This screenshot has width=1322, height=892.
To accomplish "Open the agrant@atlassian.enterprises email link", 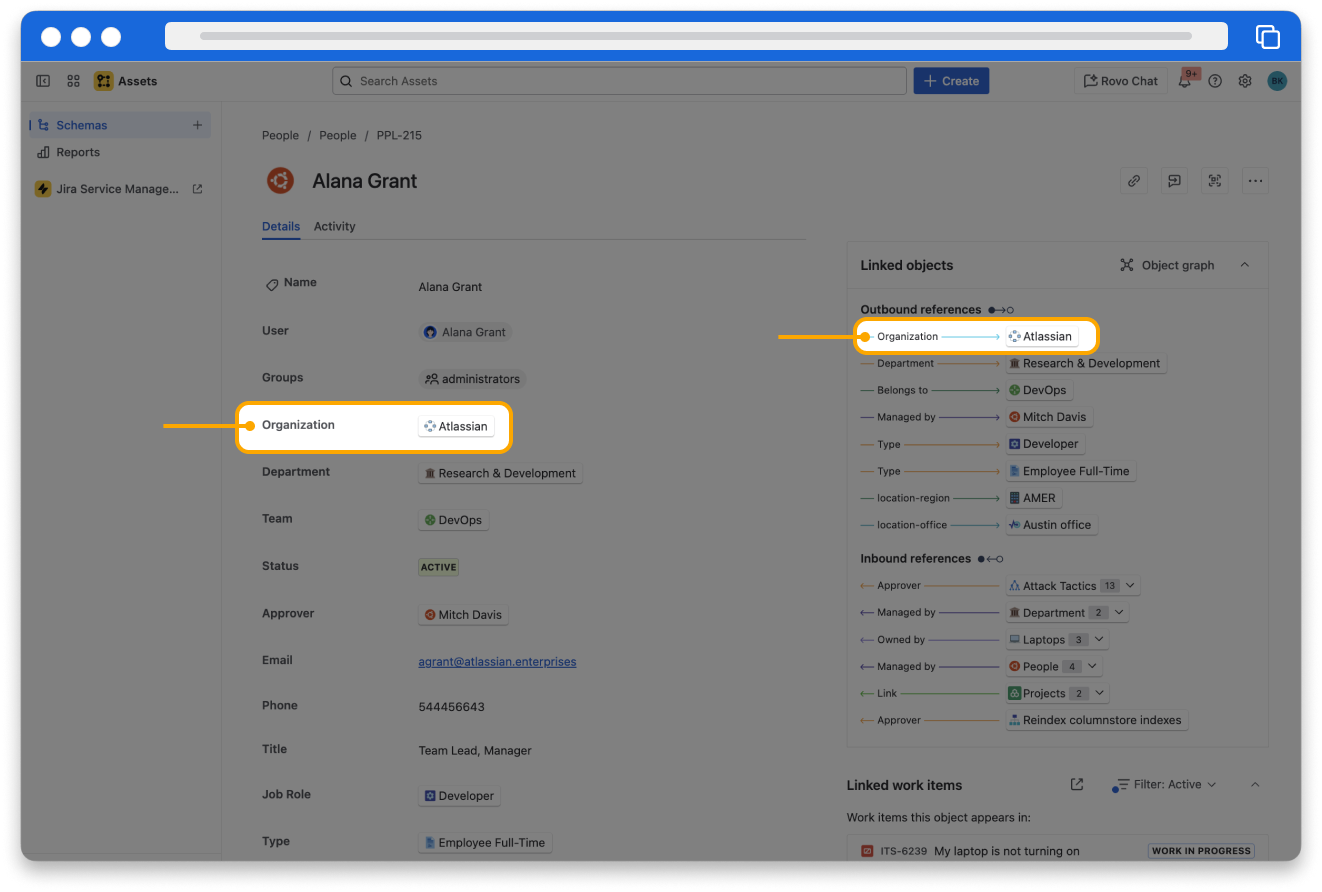I will pyautogui.click(x=497, y=661).
